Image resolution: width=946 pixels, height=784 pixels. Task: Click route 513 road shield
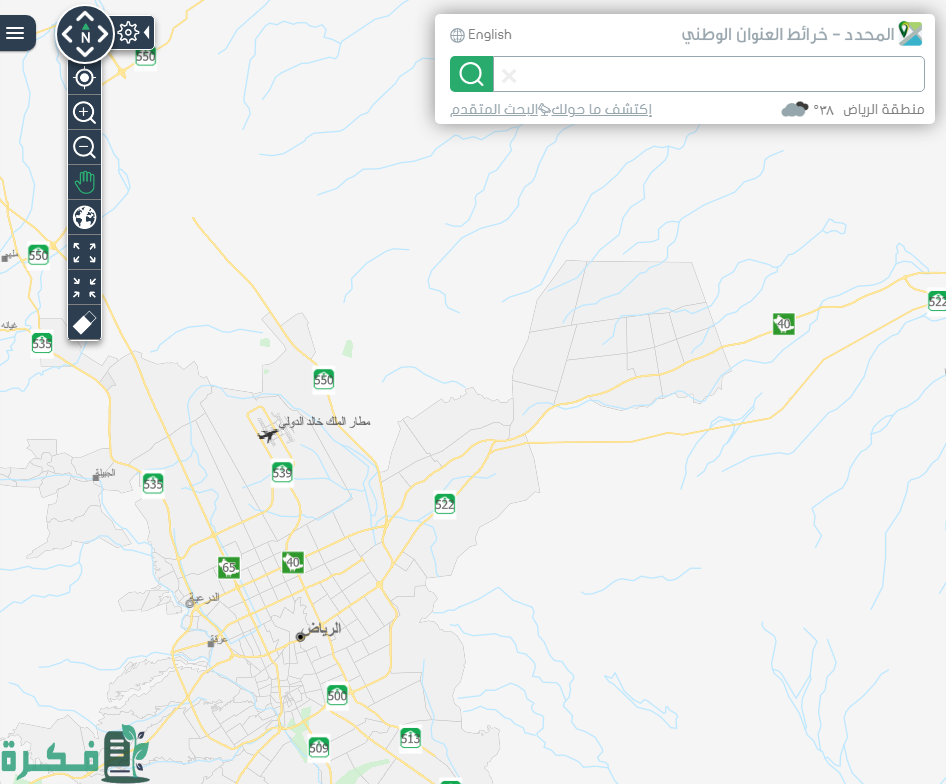coord(410,738)
